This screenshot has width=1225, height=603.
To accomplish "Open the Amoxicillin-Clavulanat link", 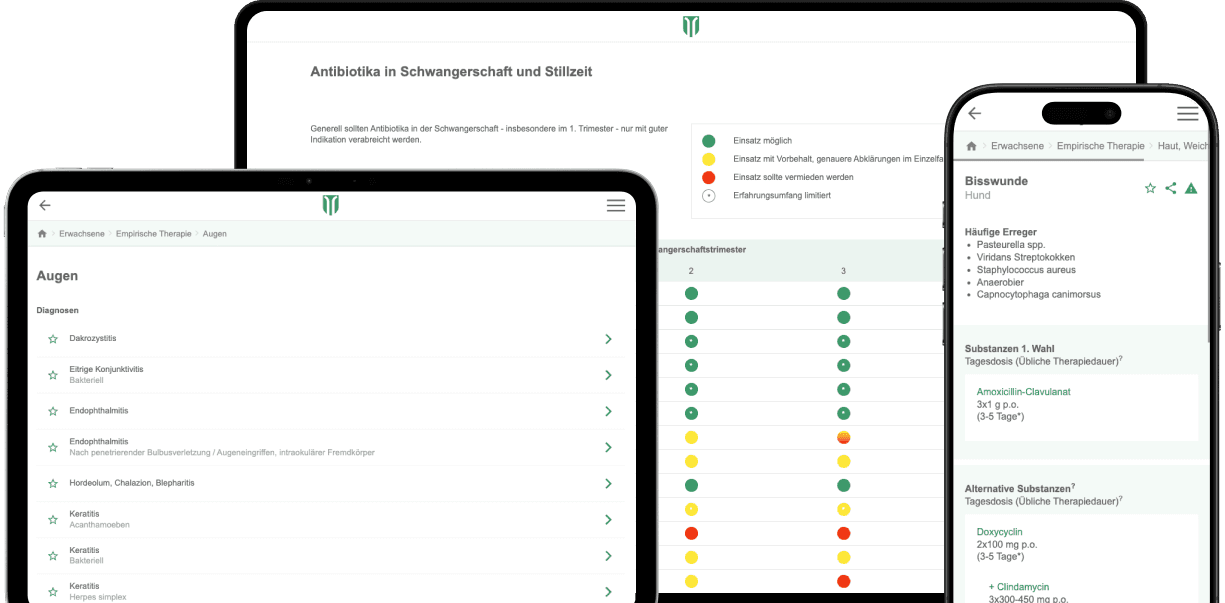I will pyautogui.click(x=1023, y=392).
